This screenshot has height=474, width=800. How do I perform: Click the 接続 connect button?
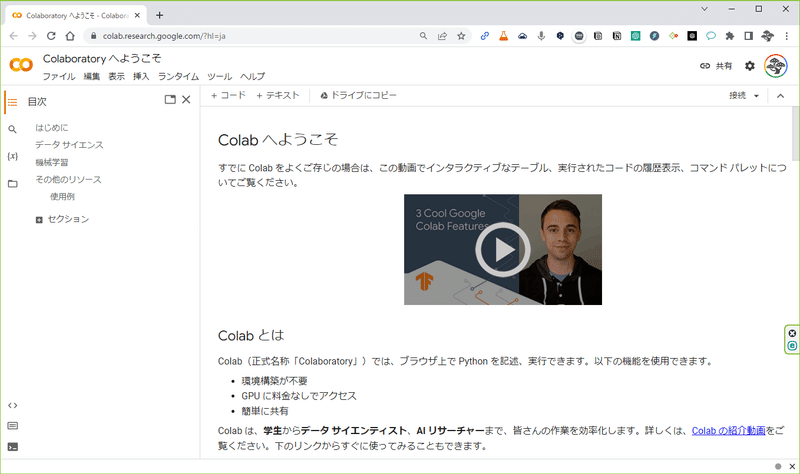(x=737, y=95)
